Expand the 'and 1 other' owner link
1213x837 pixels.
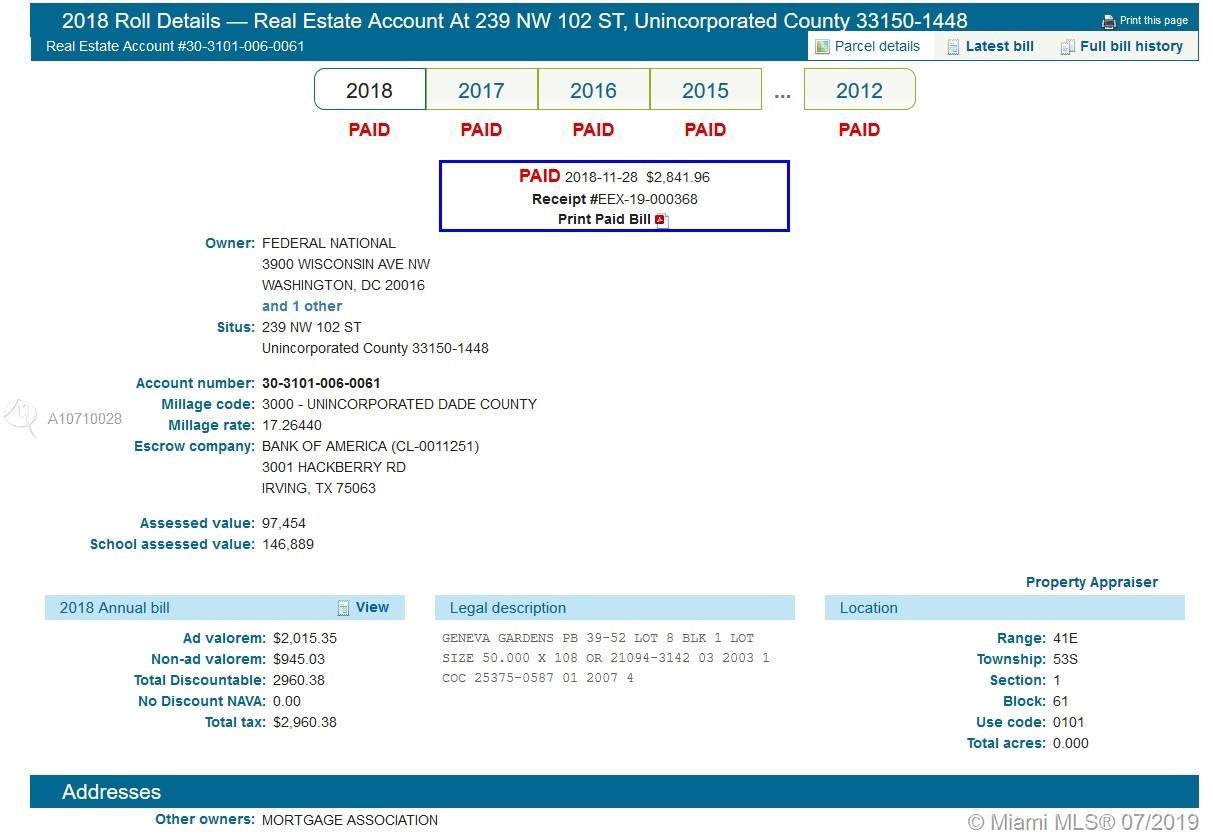click(302, 306)
